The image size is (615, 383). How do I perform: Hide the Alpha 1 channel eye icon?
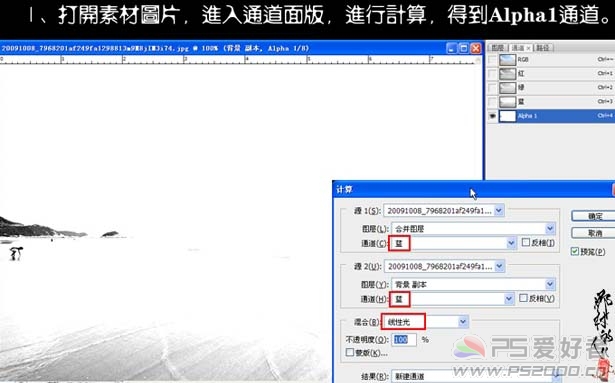pyautogui.click(x=492, y=116)
